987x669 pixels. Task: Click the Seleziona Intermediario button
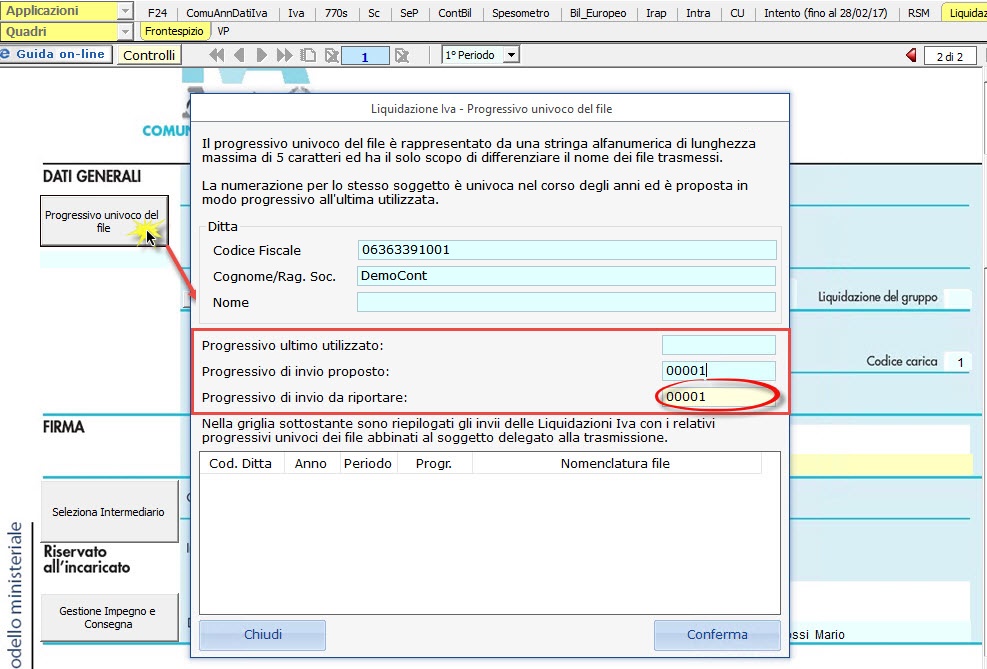click(109, 512)
